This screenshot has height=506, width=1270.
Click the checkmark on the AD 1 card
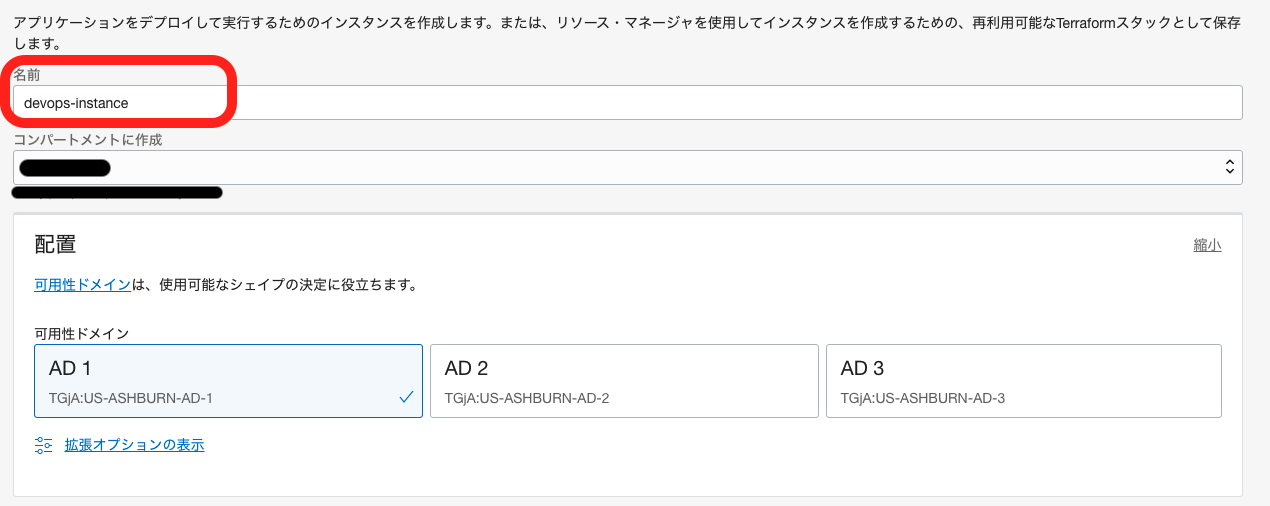tap(406, 397)
